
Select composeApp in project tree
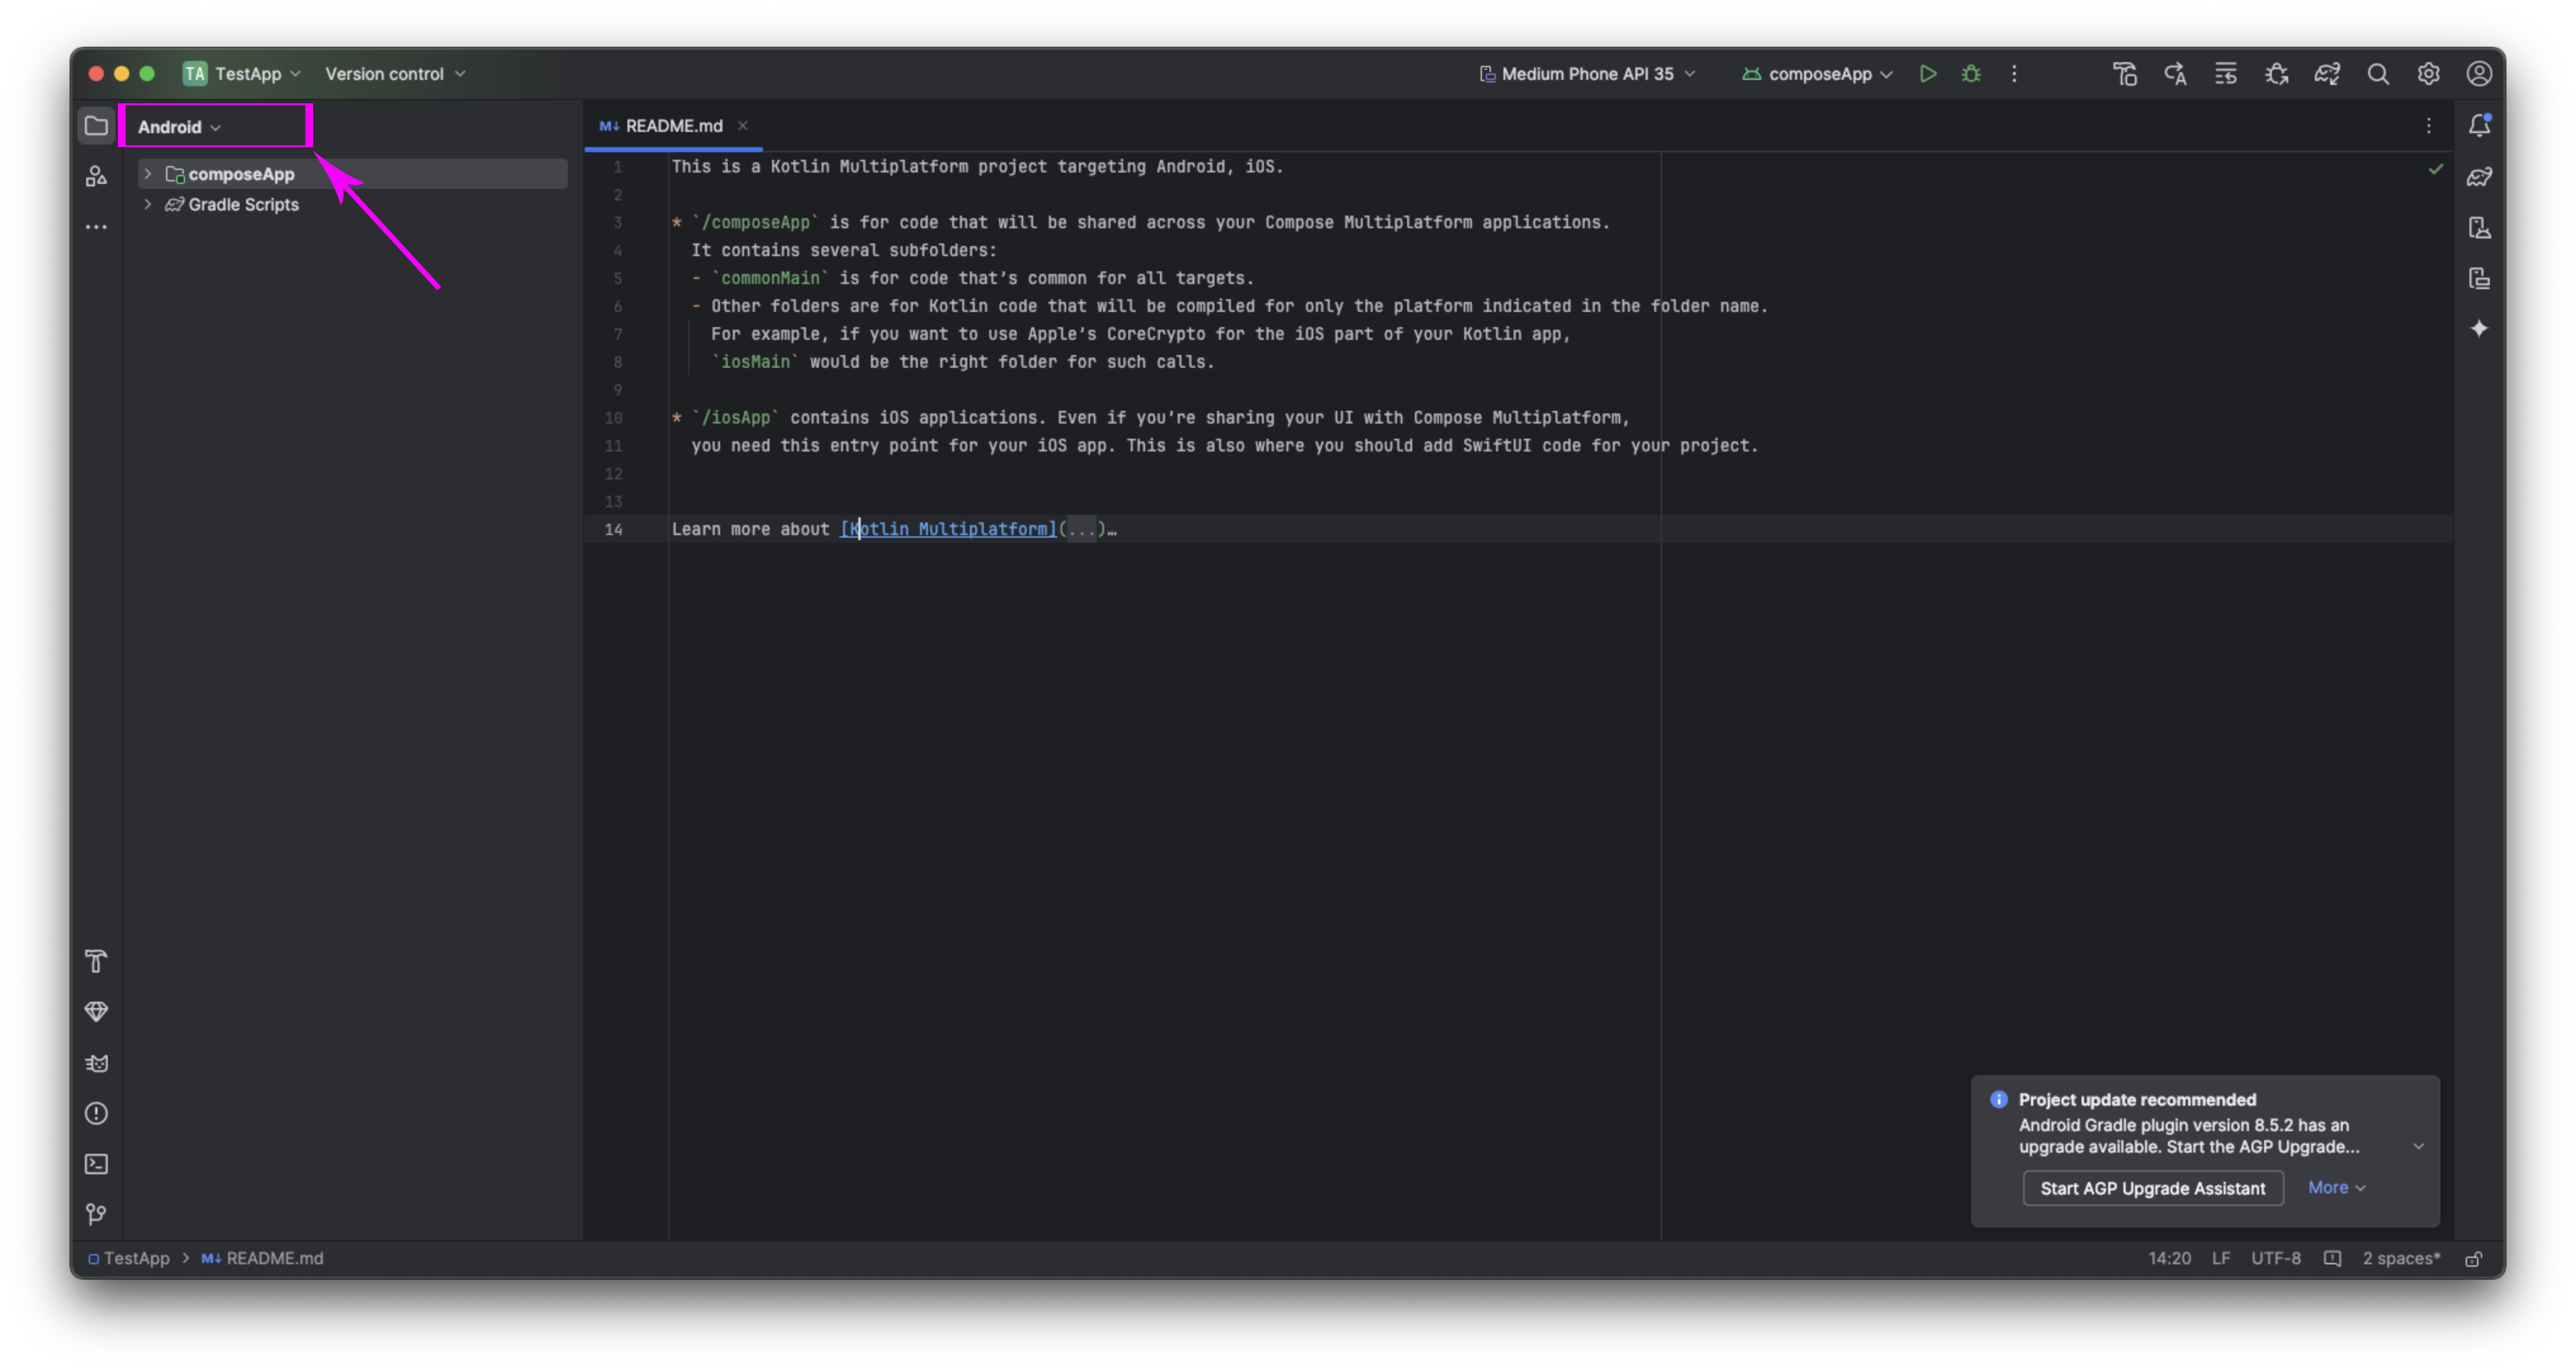(353, 174)
